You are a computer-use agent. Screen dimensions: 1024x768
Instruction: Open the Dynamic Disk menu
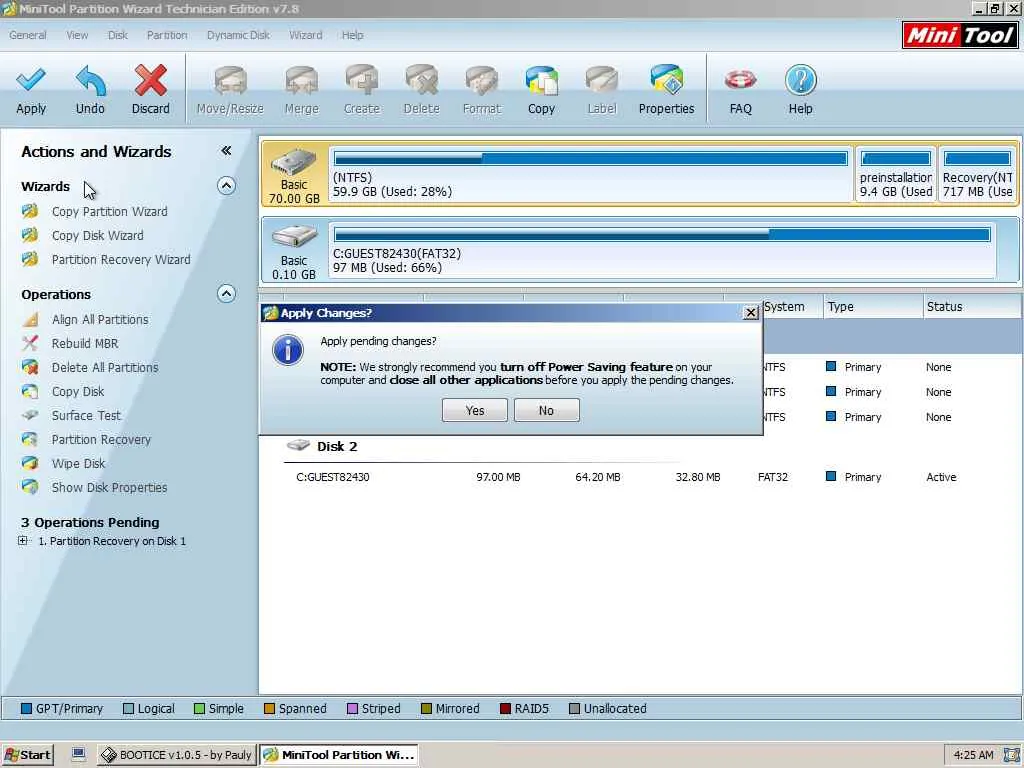(238, 35)
